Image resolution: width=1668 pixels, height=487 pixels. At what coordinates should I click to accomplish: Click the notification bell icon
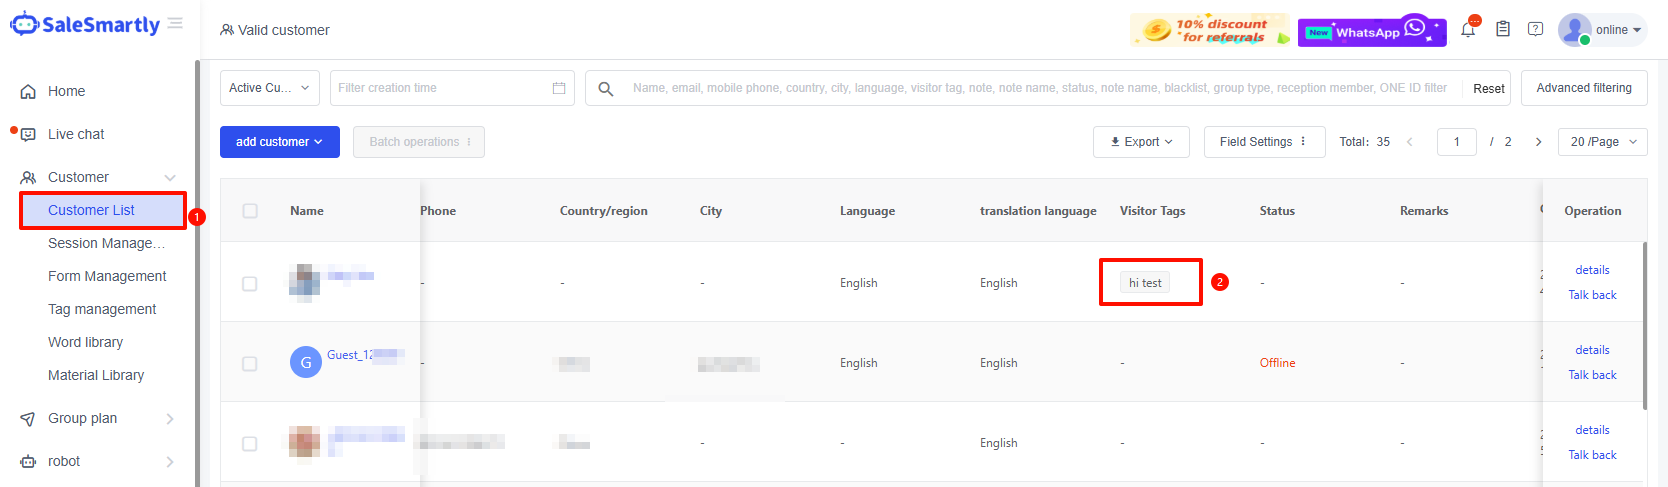tap(1467, 30)
